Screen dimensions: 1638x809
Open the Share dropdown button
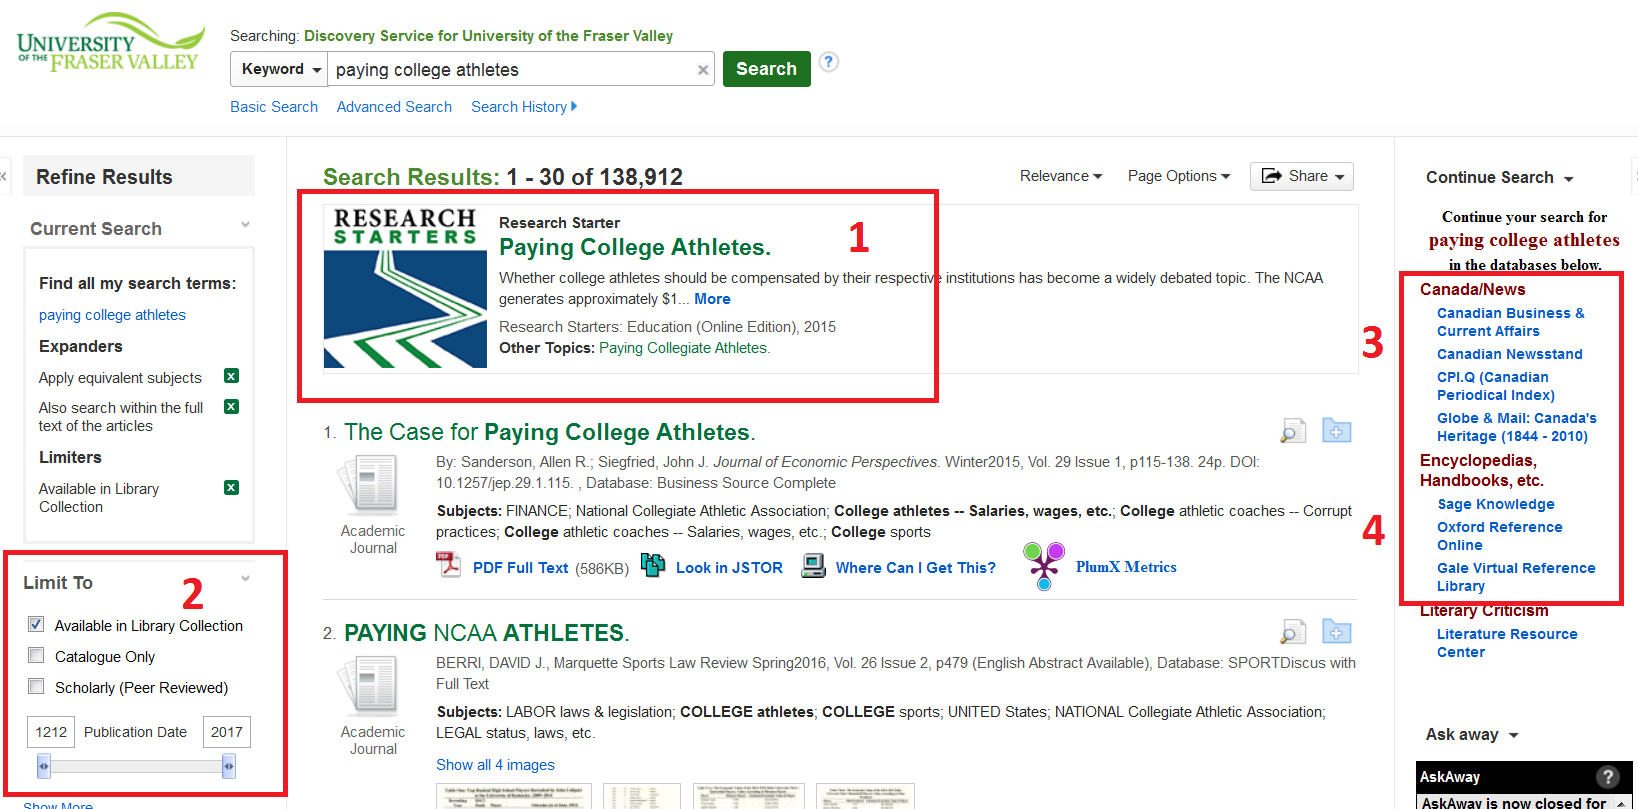tap(1301, 176)
